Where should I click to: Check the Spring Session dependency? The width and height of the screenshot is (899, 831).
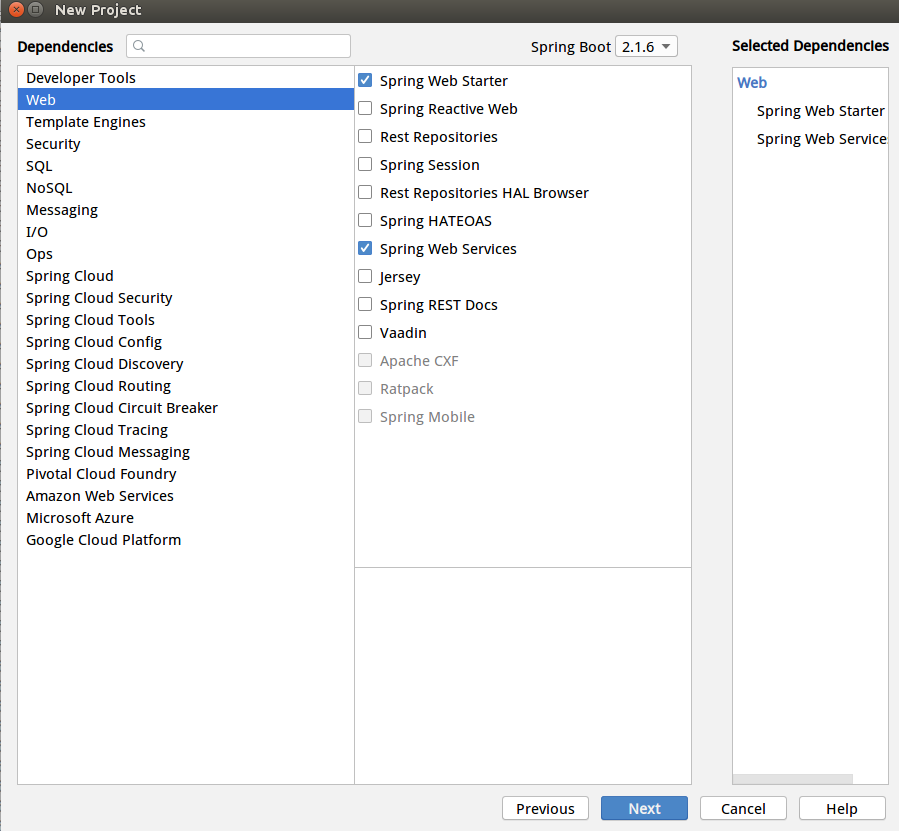click(365, 165)
